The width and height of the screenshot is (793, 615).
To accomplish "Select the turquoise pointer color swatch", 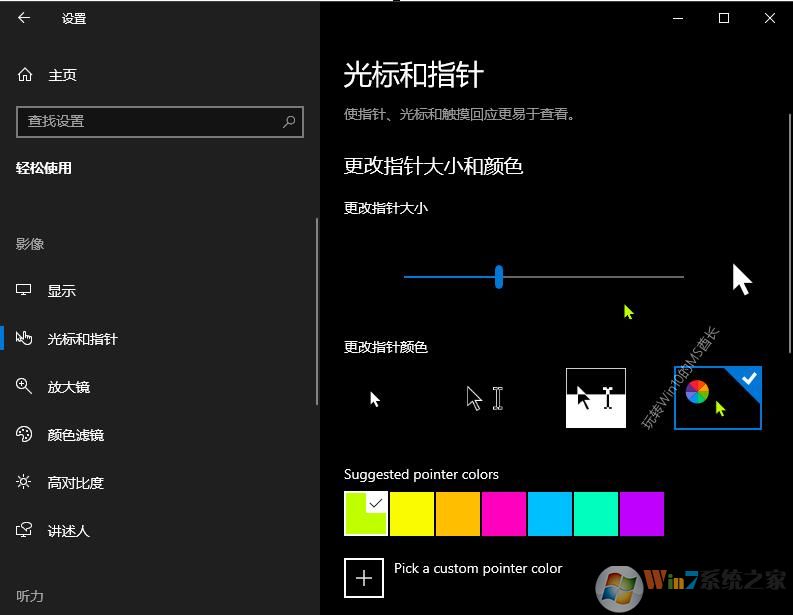I will [596, 513].
